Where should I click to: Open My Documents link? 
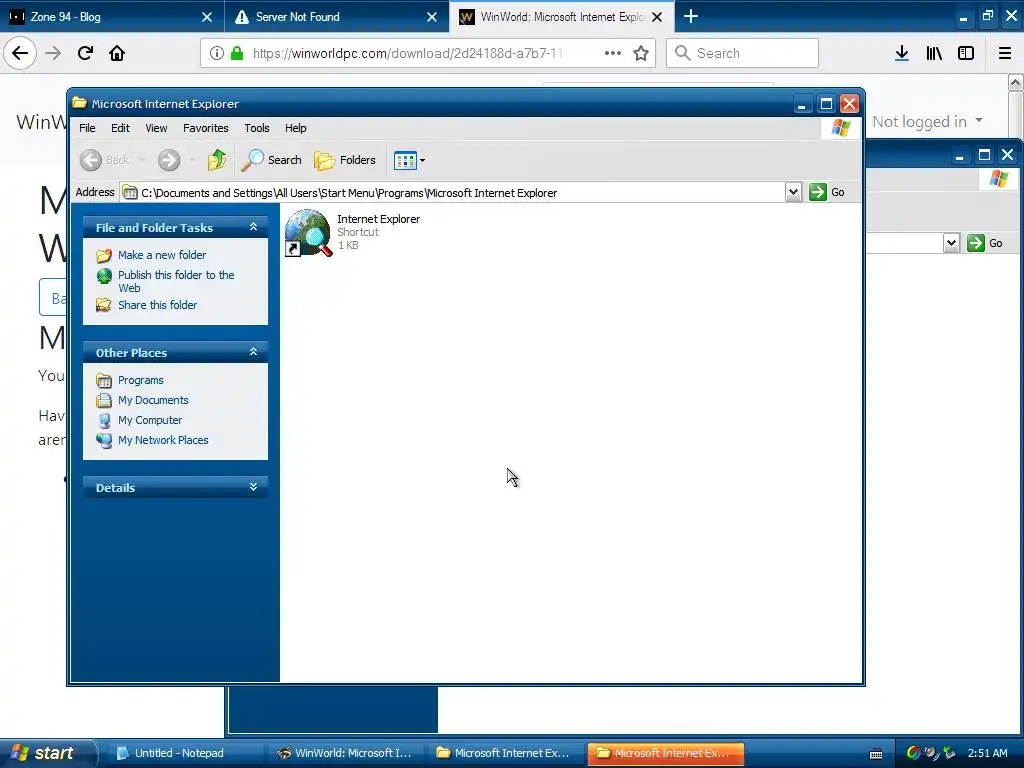pyautogui.click(x=153, y=400)
